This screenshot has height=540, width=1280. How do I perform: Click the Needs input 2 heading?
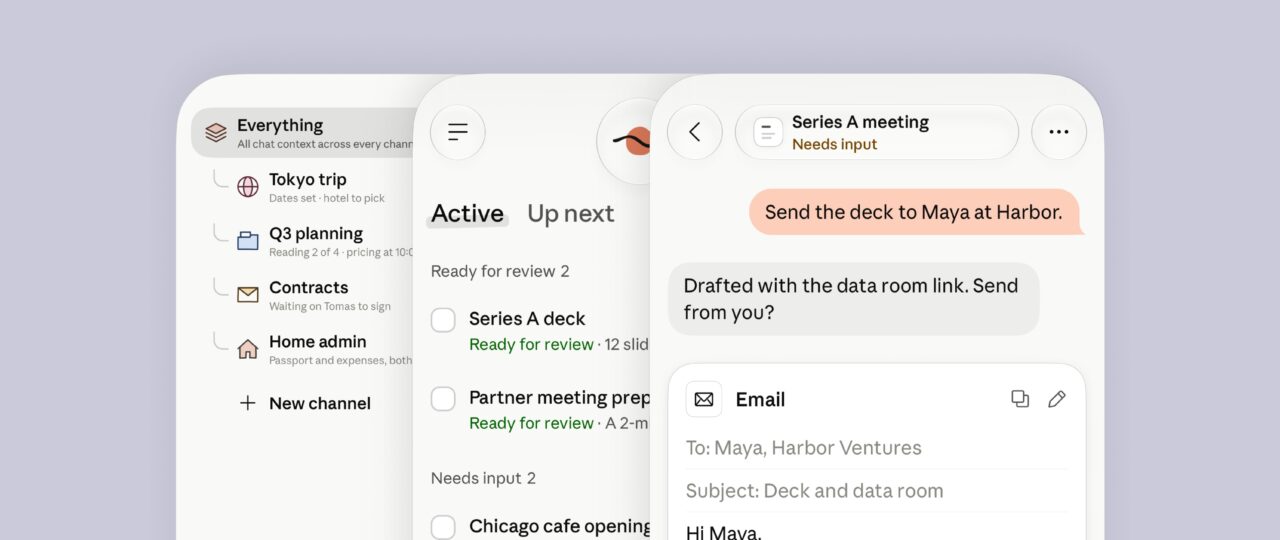click(483, 478)
